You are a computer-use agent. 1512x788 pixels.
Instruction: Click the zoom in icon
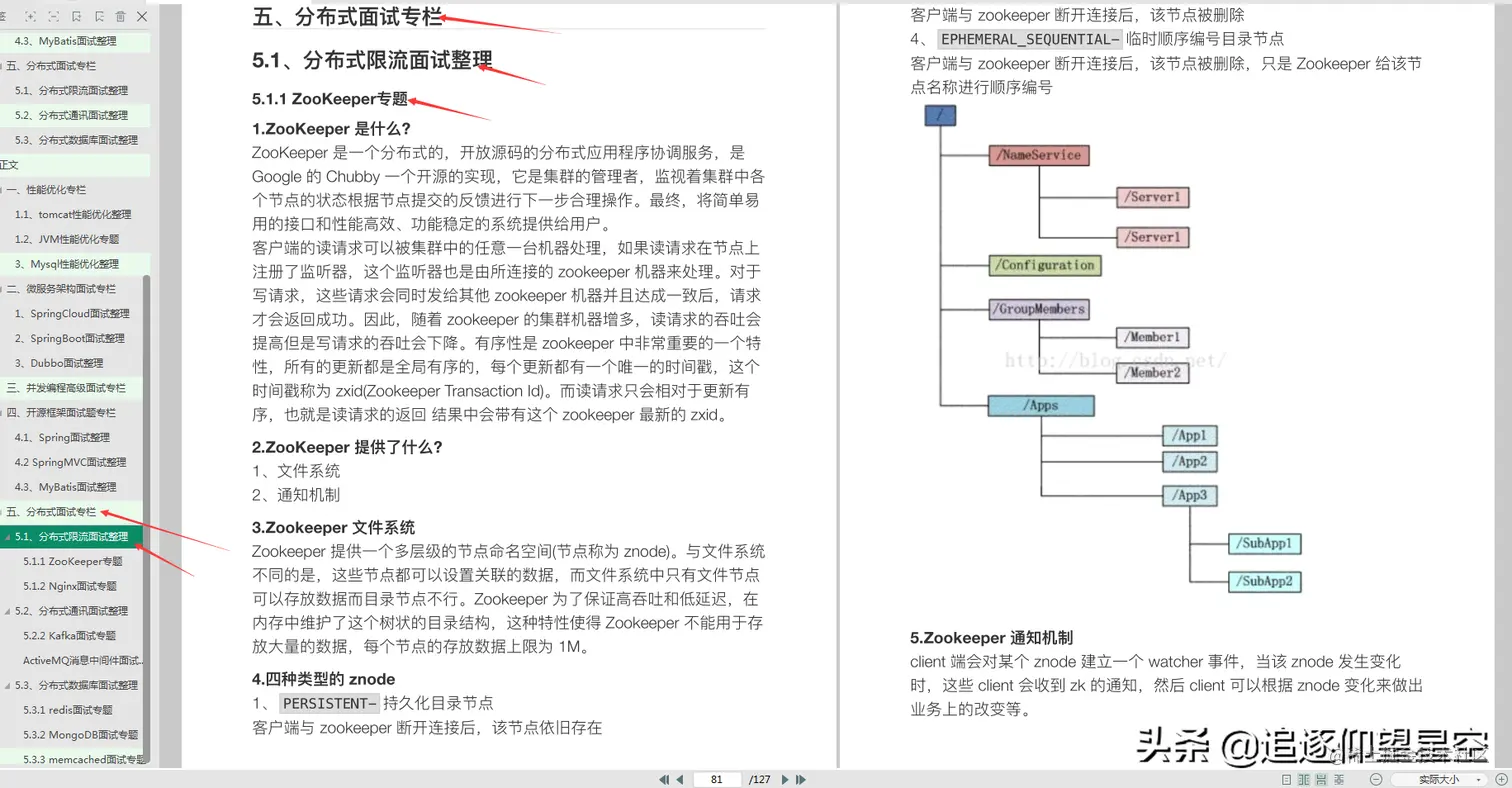1501,780
